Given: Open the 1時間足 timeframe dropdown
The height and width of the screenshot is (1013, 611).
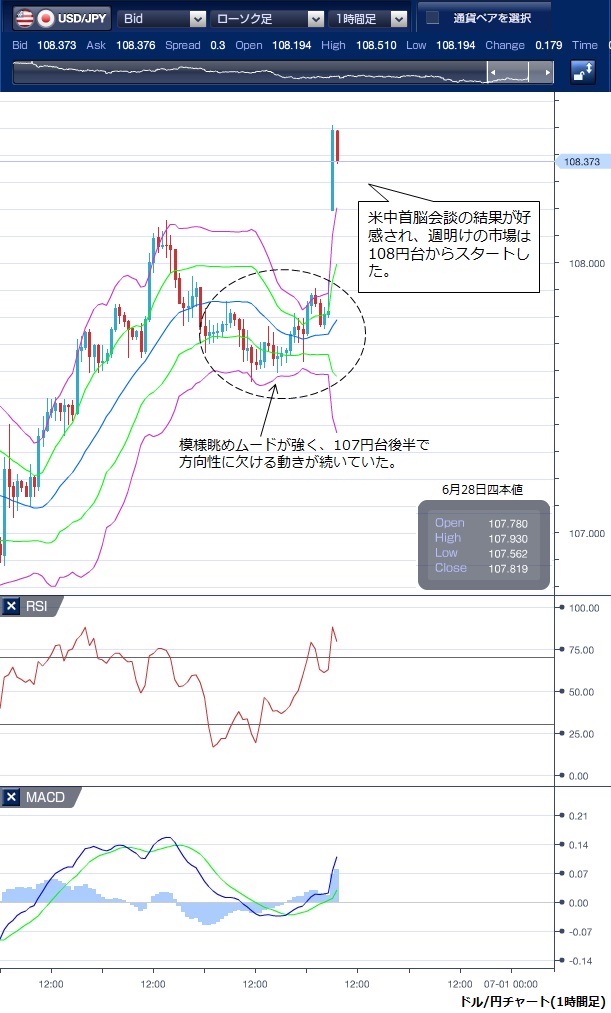Looking at the screenshot, I should [x=370, y=18].
